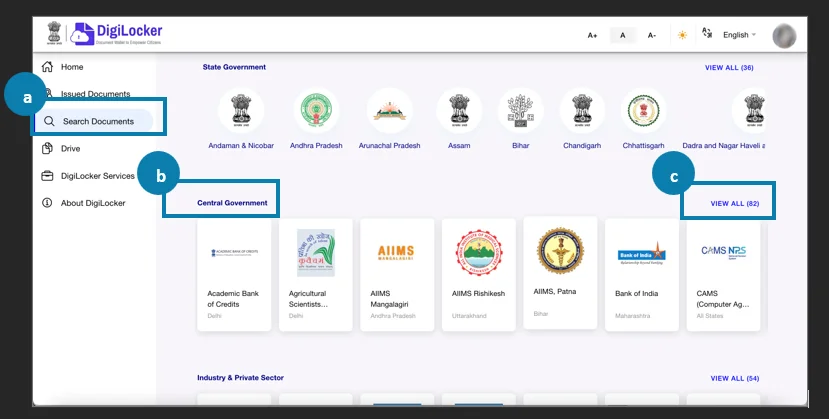This screenshot has height=419, width=829.
Task: Open Drive in the sidebar
Action: [x=70, y=148]
